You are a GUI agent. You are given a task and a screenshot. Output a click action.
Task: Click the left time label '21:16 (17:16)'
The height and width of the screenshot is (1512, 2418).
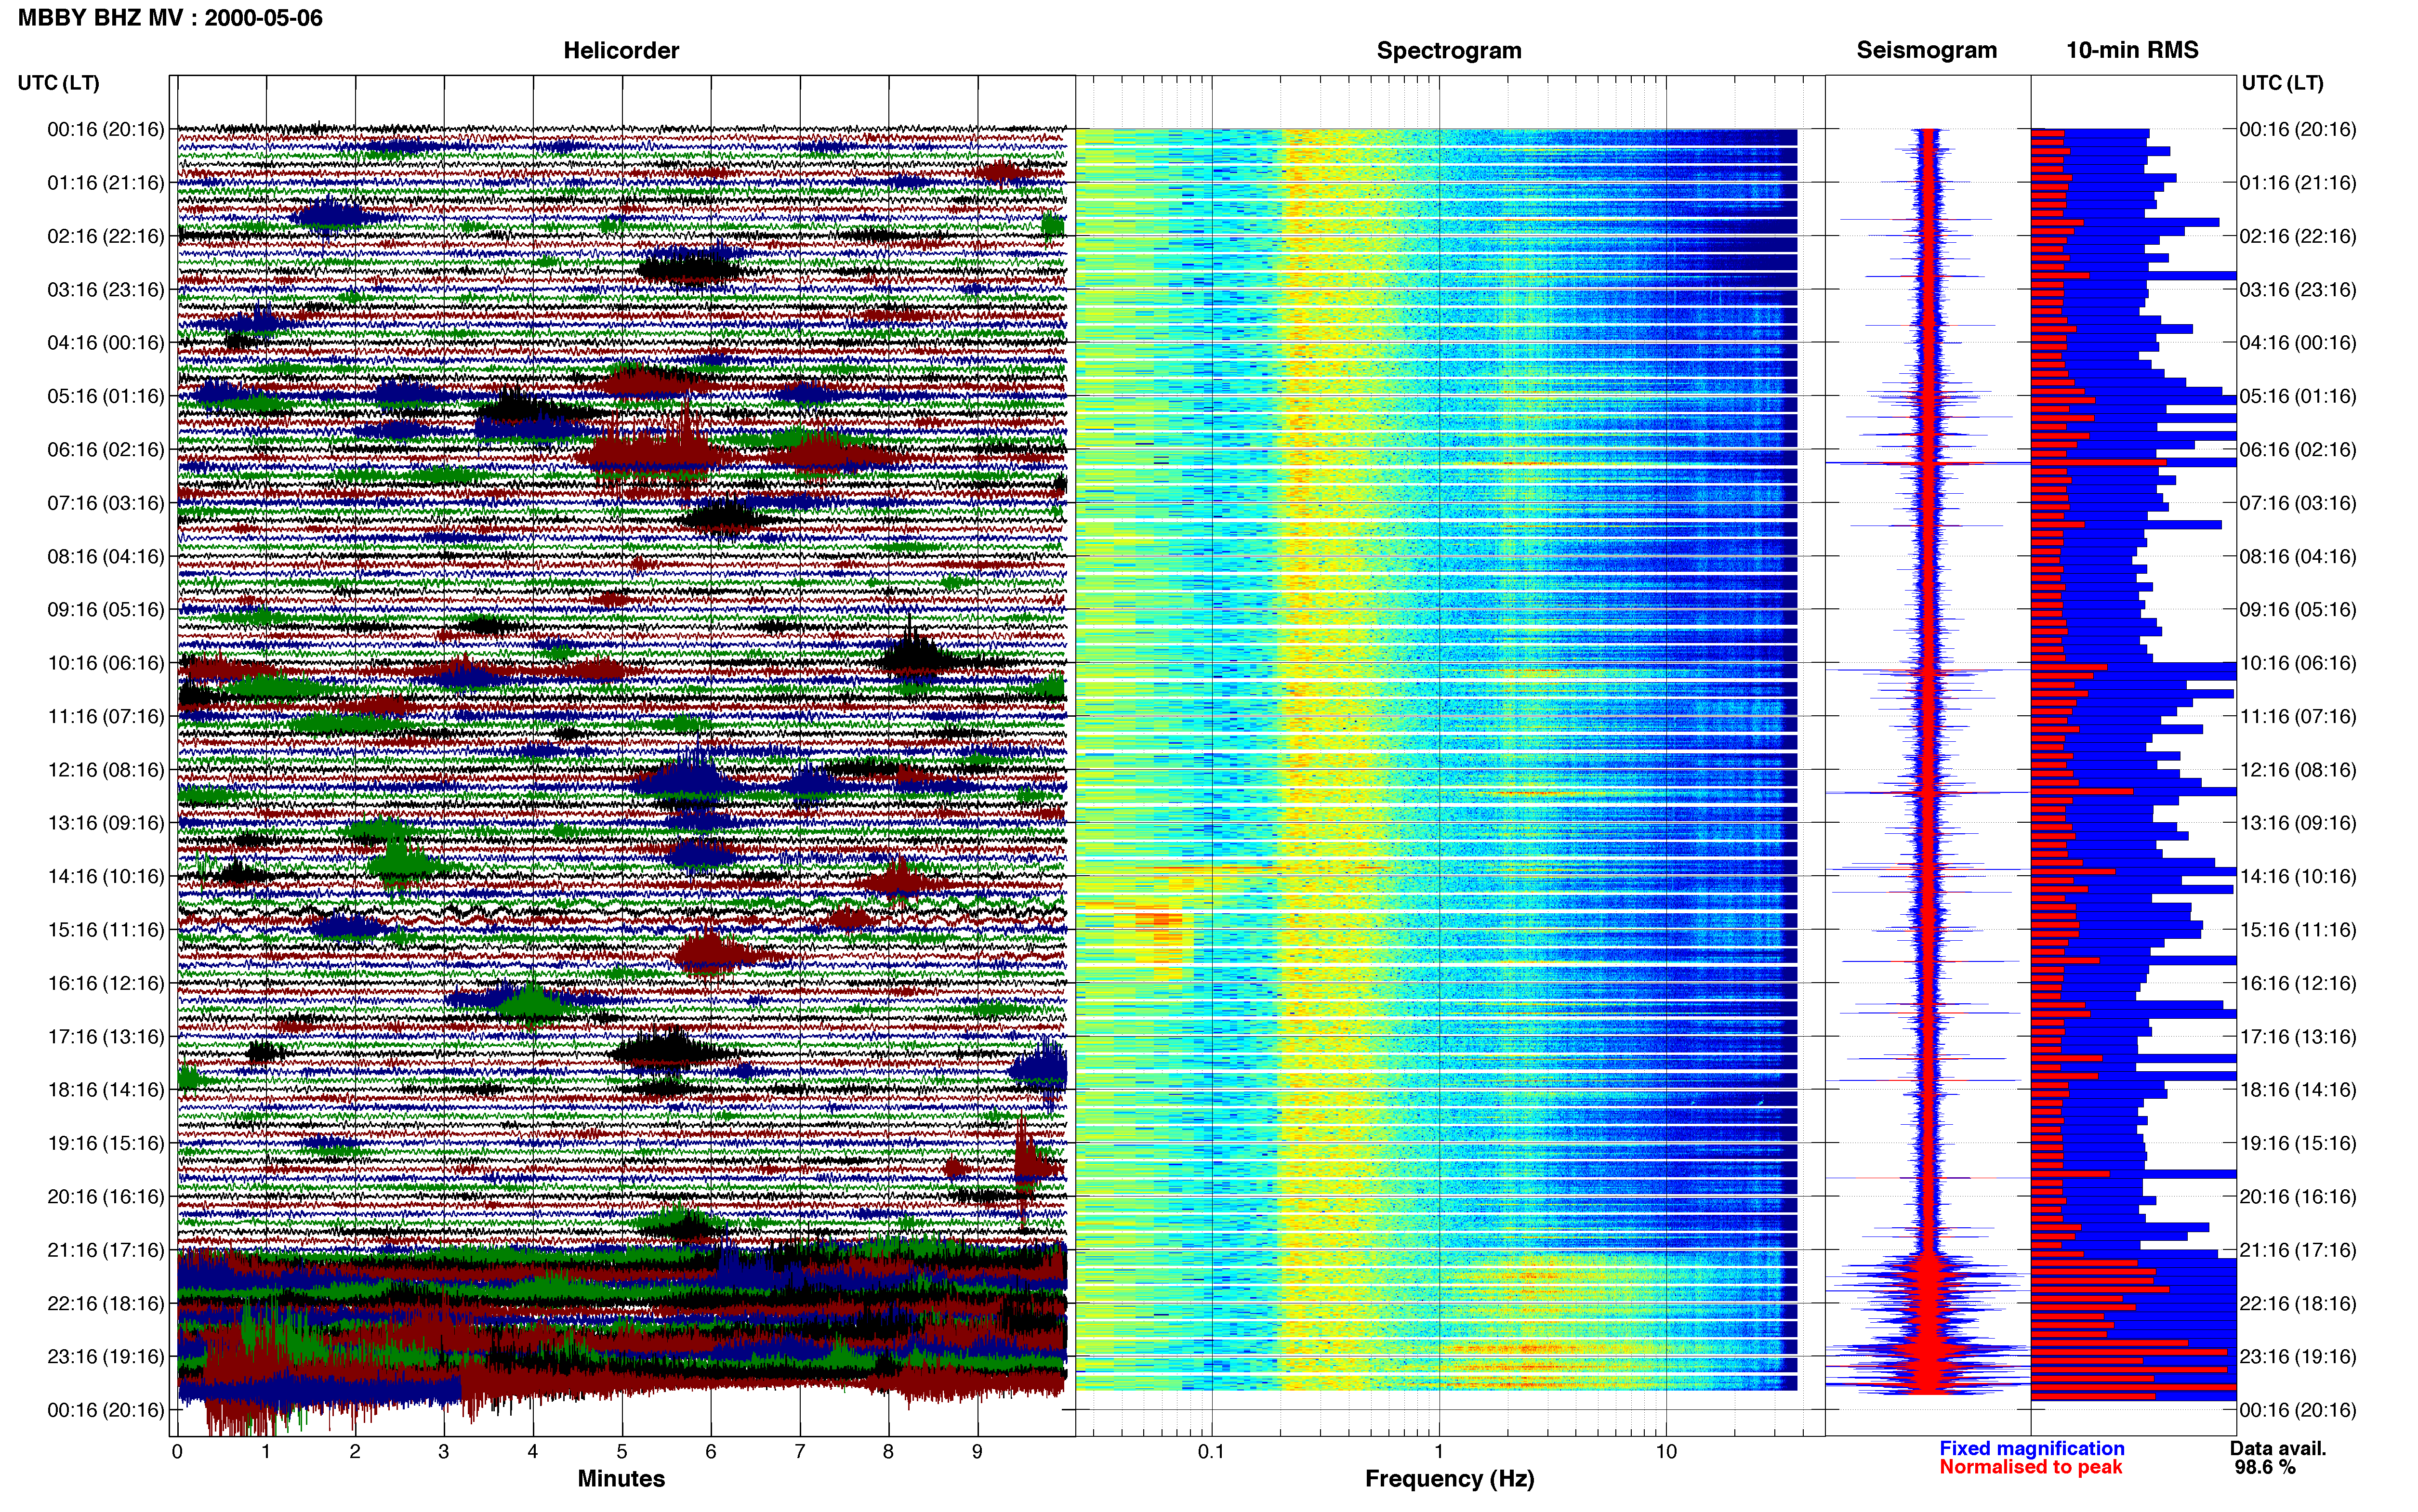pos(106,1250)
